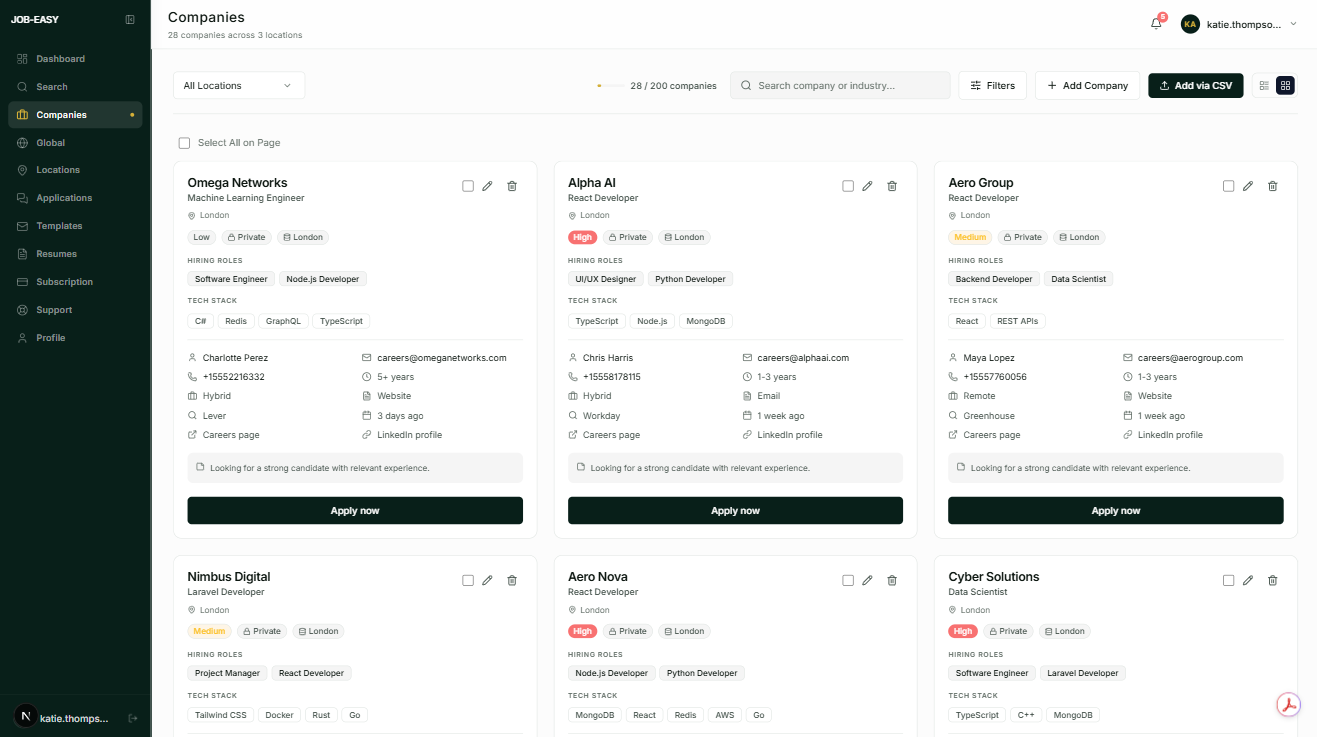The image size is (1317, 737).
Task: Edit Omega Networks with pencil icon
Action: 487,186
